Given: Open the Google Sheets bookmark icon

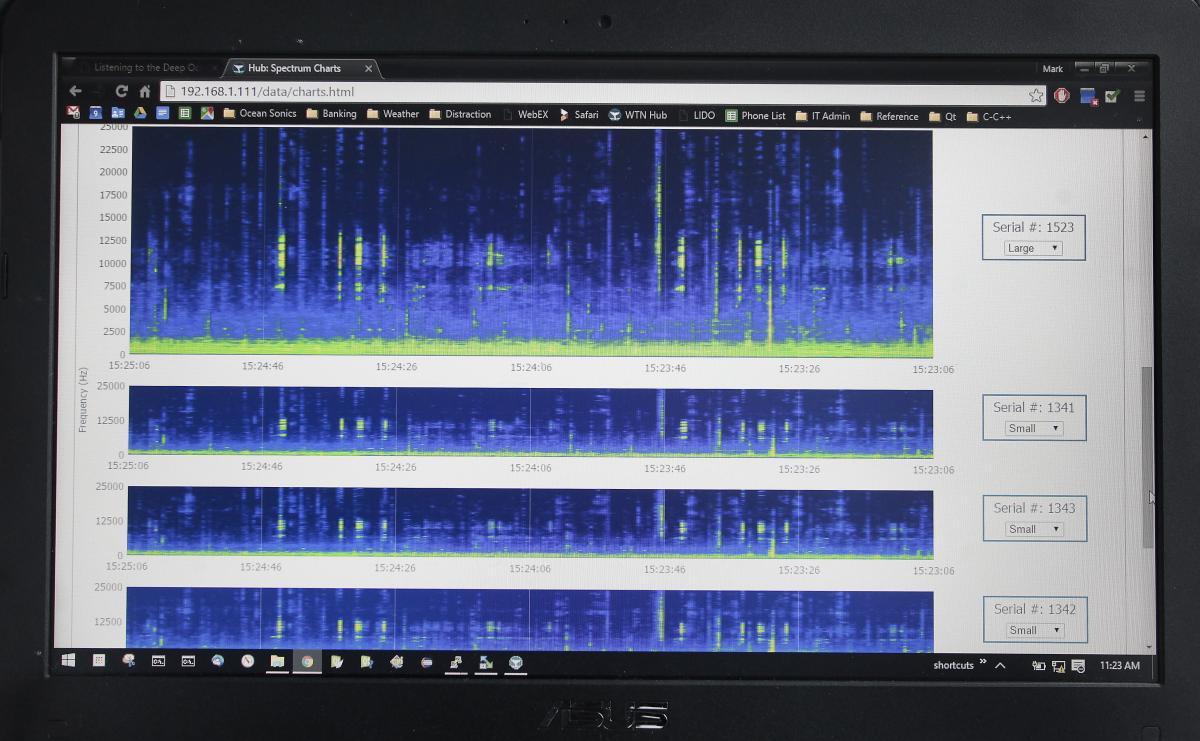Looking at the screenshot, I should tap(185, 113).
